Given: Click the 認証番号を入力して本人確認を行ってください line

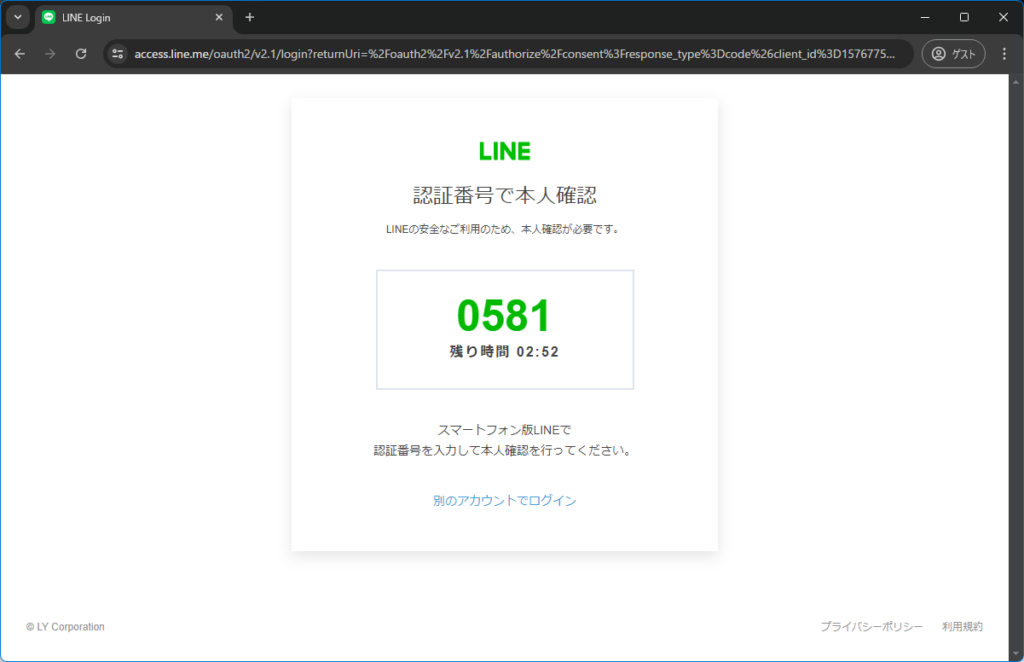Looking at the screenshot, I should point(504,450).
